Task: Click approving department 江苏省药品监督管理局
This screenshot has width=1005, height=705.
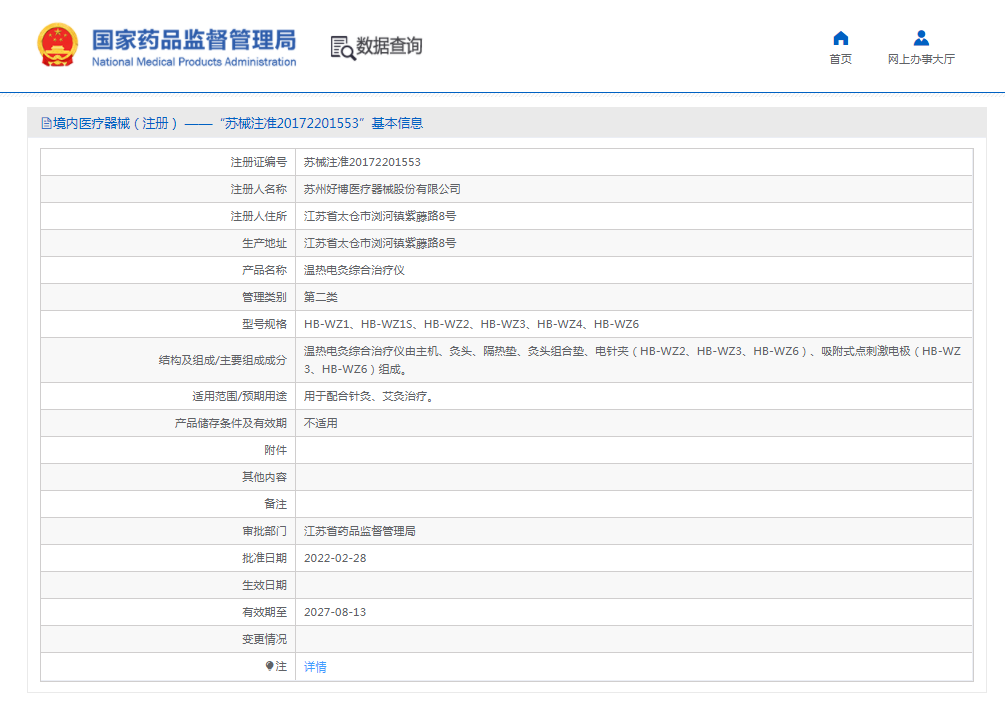Action: (359, 531)
